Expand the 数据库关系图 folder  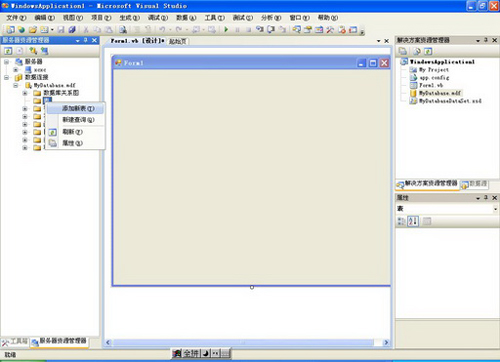25,93
